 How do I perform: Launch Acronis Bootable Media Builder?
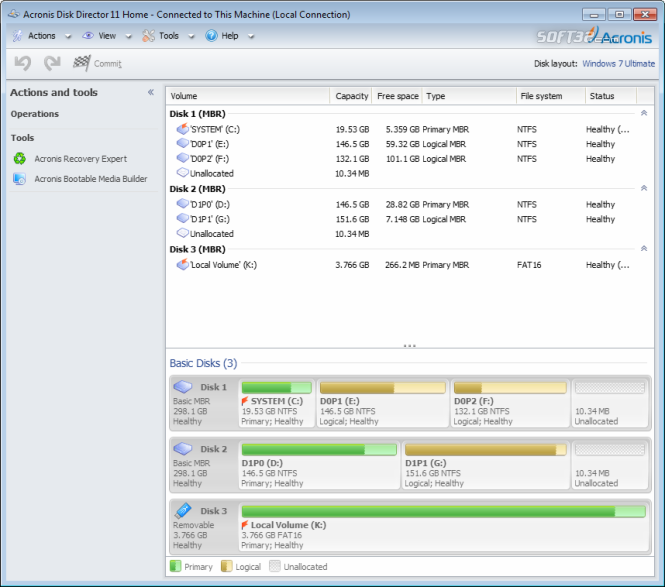point(91,179)
